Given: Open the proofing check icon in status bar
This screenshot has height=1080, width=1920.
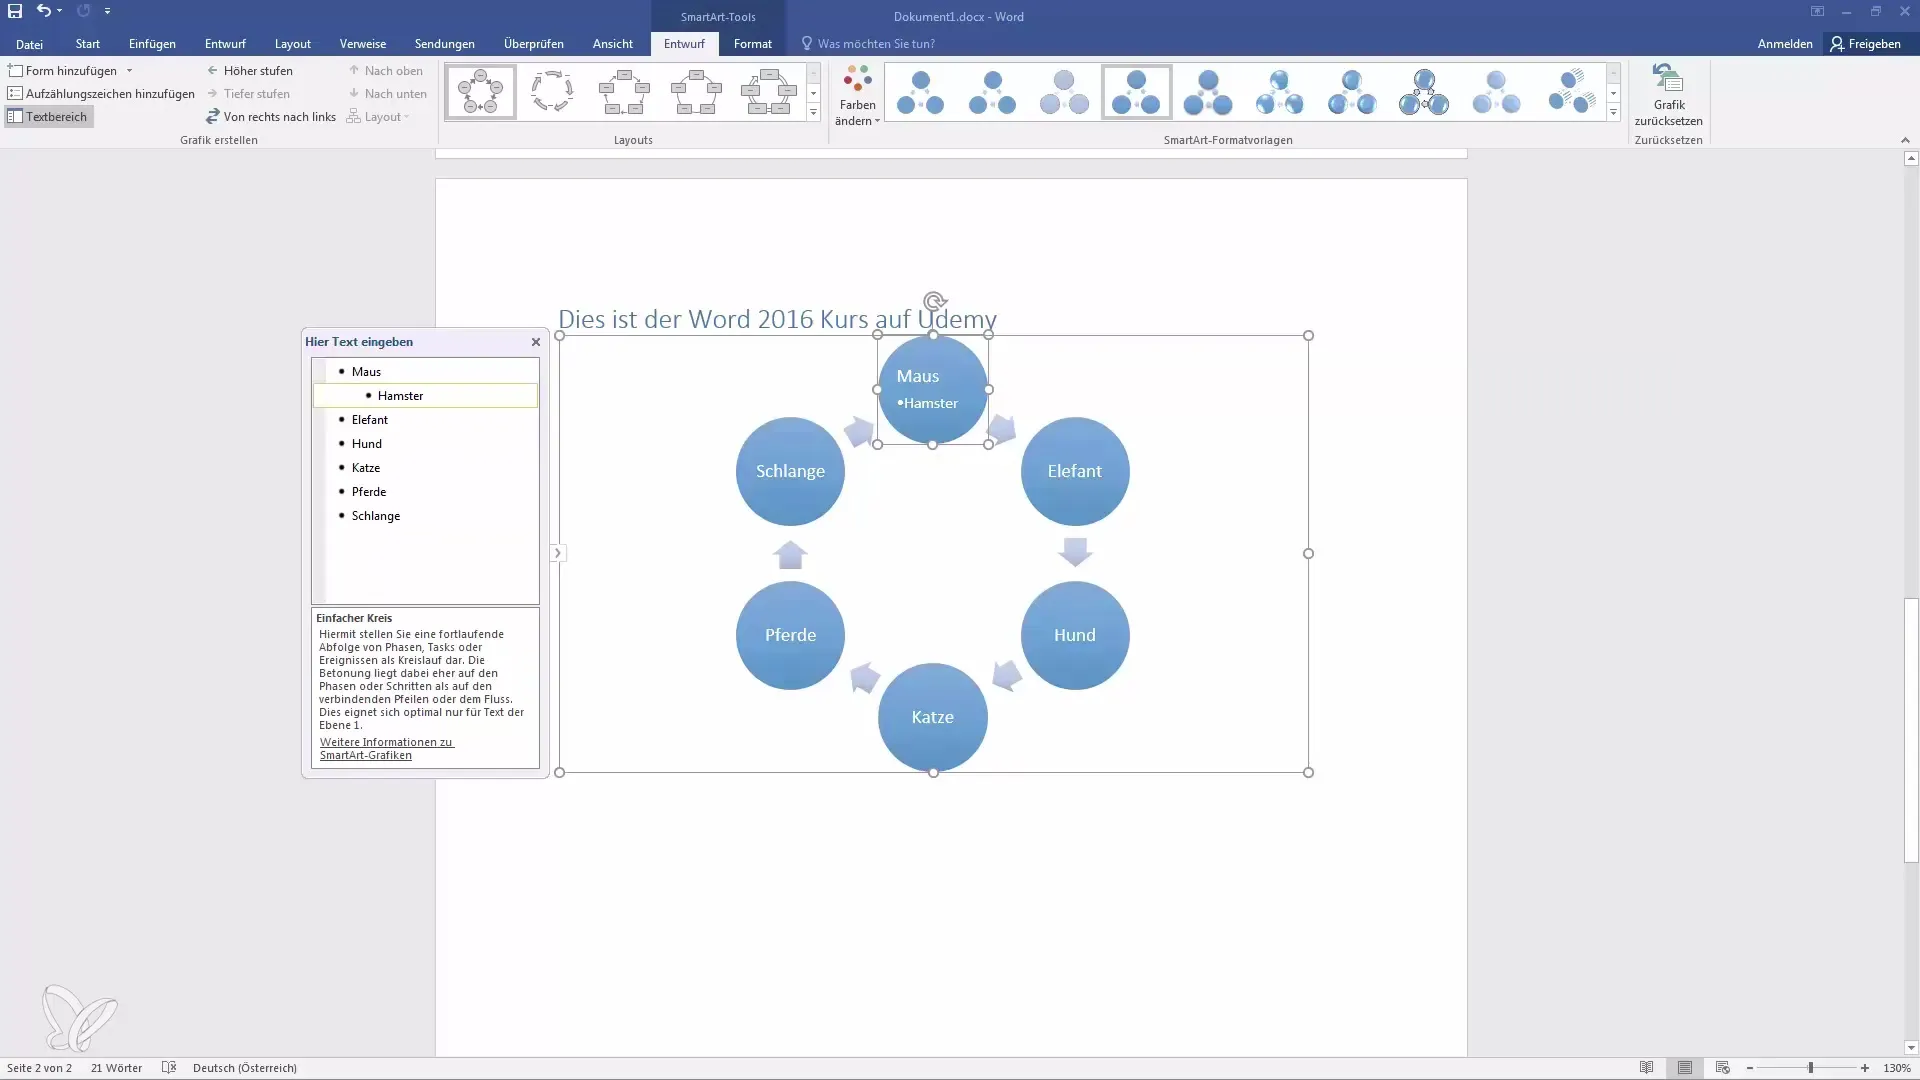Looking at the screenshot, I should coord(169,1068).
